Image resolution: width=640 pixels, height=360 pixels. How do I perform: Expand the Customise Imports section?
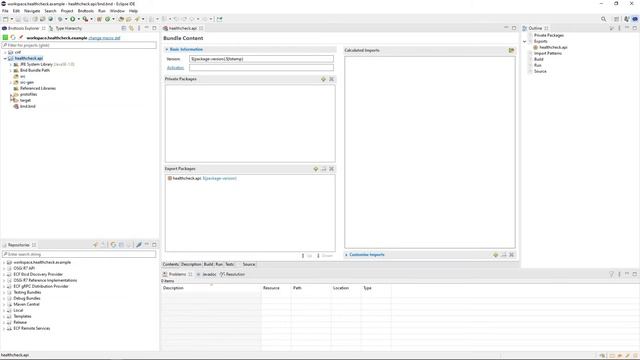pyautogui.click(x=346, y=255)
